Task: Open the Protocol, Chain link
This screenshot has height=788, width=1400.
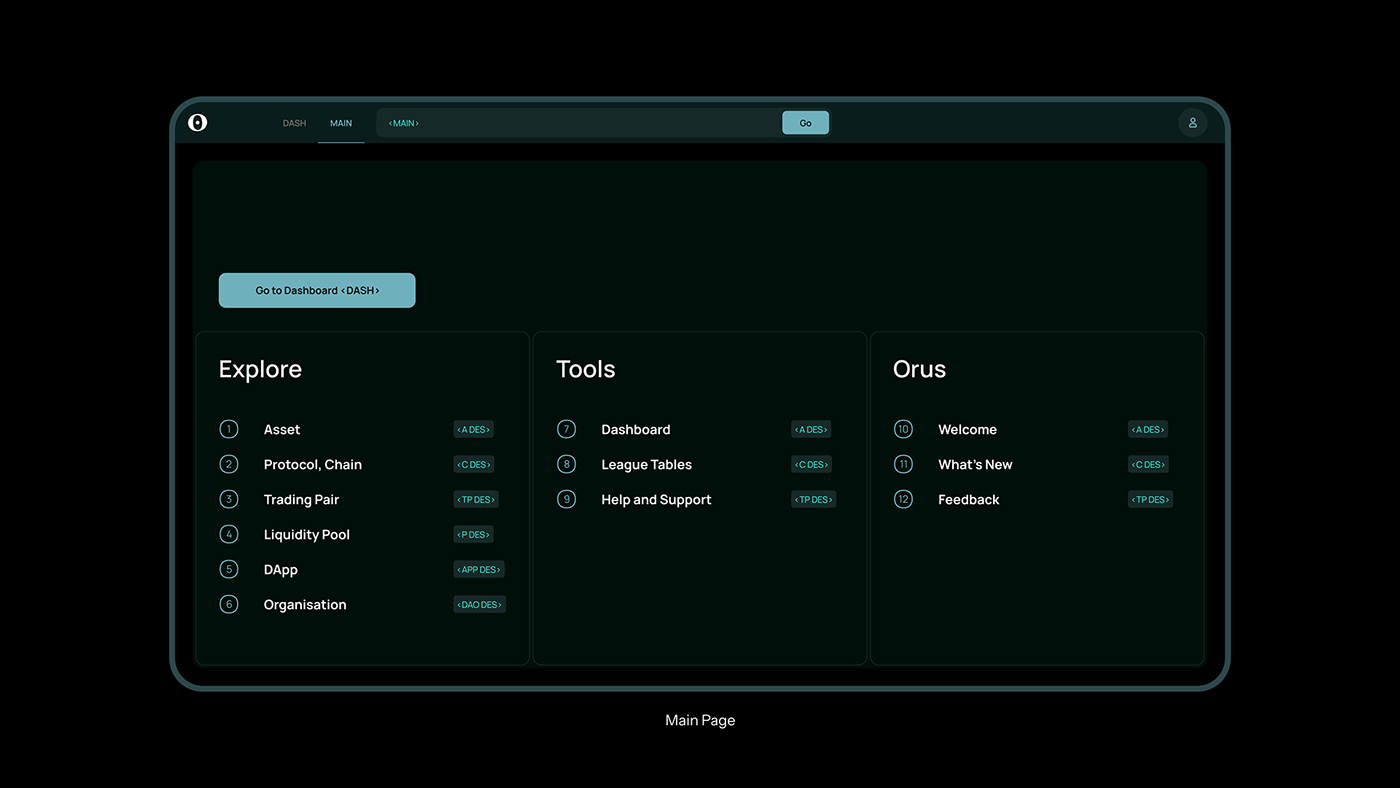Action: tap(313, 465)
